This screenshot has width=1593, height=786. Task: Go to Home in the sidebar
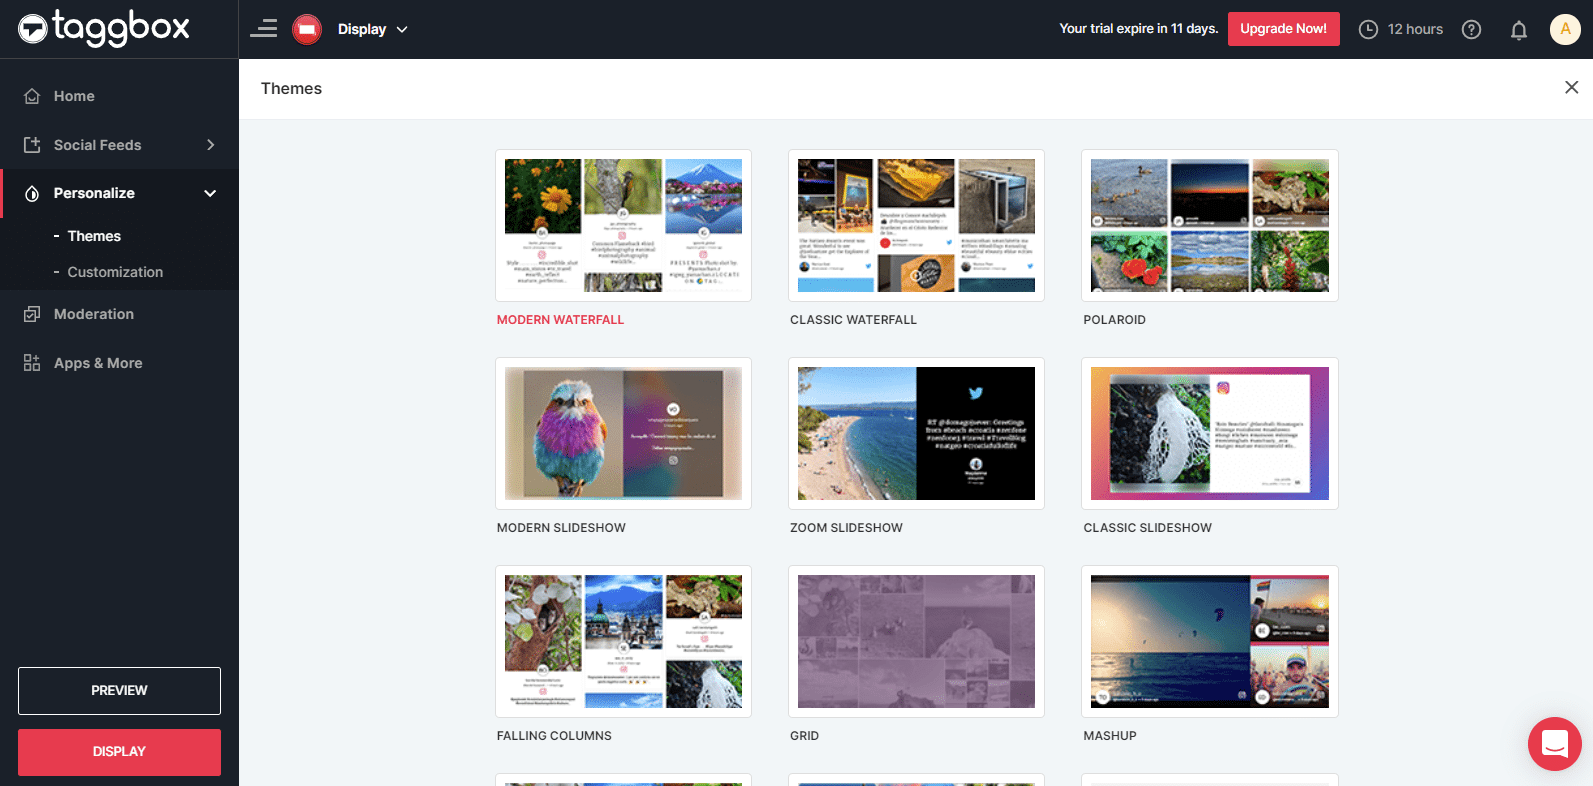tap(74, 96)
